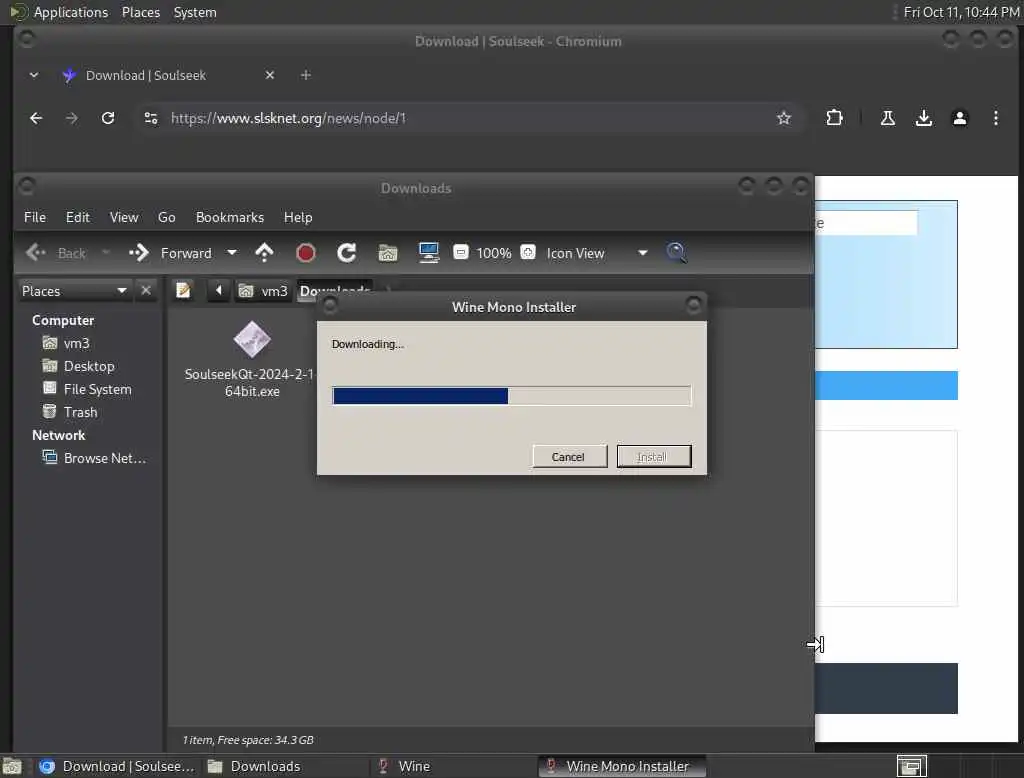The width and height of the screenshot is (1024, 778).
Task: Click the workspace switcher icon in taskbar
Action: pyautogui.click(x=912, y=766)
